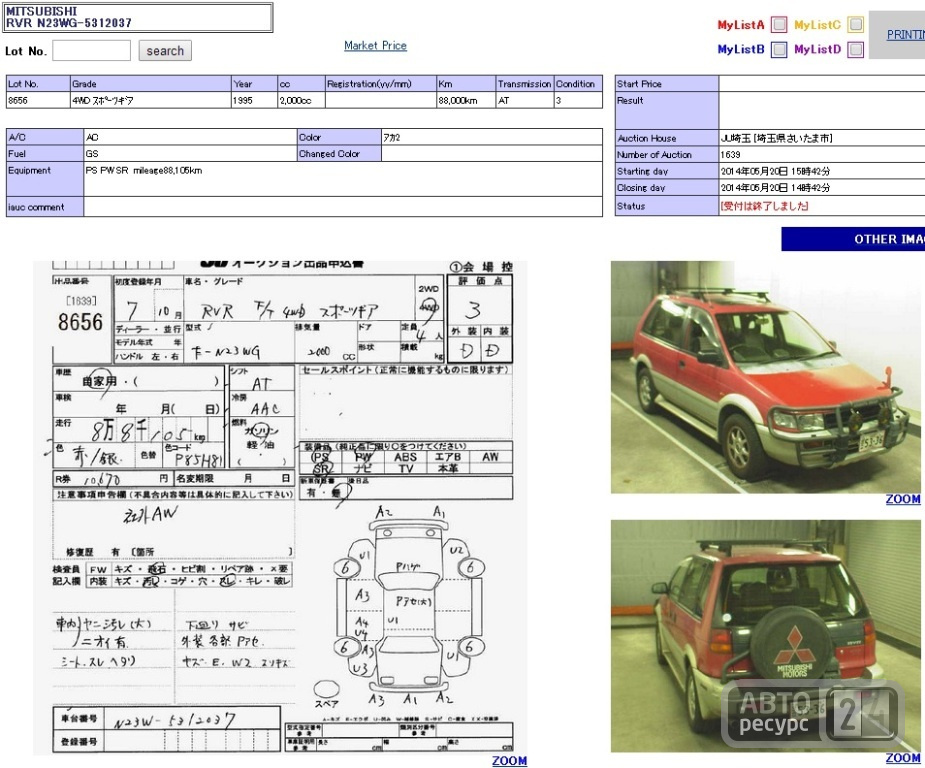Image resolution: width=925 pixels, height=768 pixels.
Task: Click the front view car photo
Action: [x=766, y=377]
